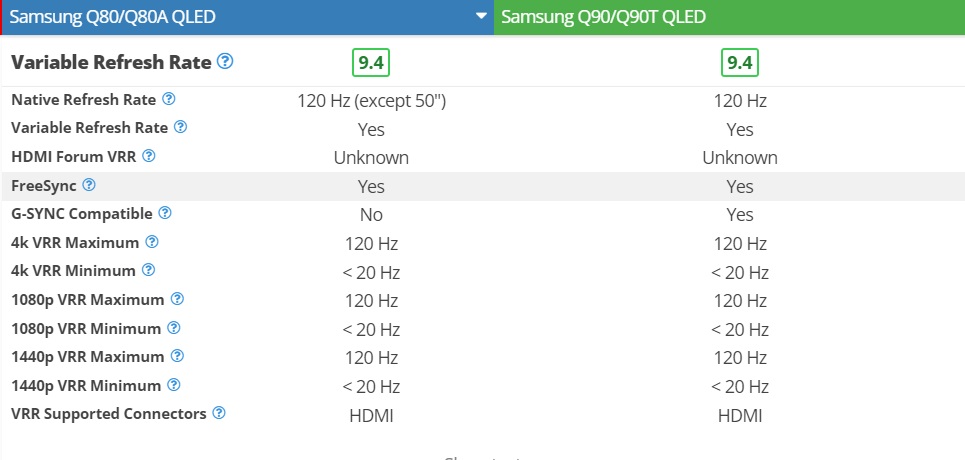Click the 9.4 score badge for Q90T
This screenshot has height=460, width=965.
740,63
